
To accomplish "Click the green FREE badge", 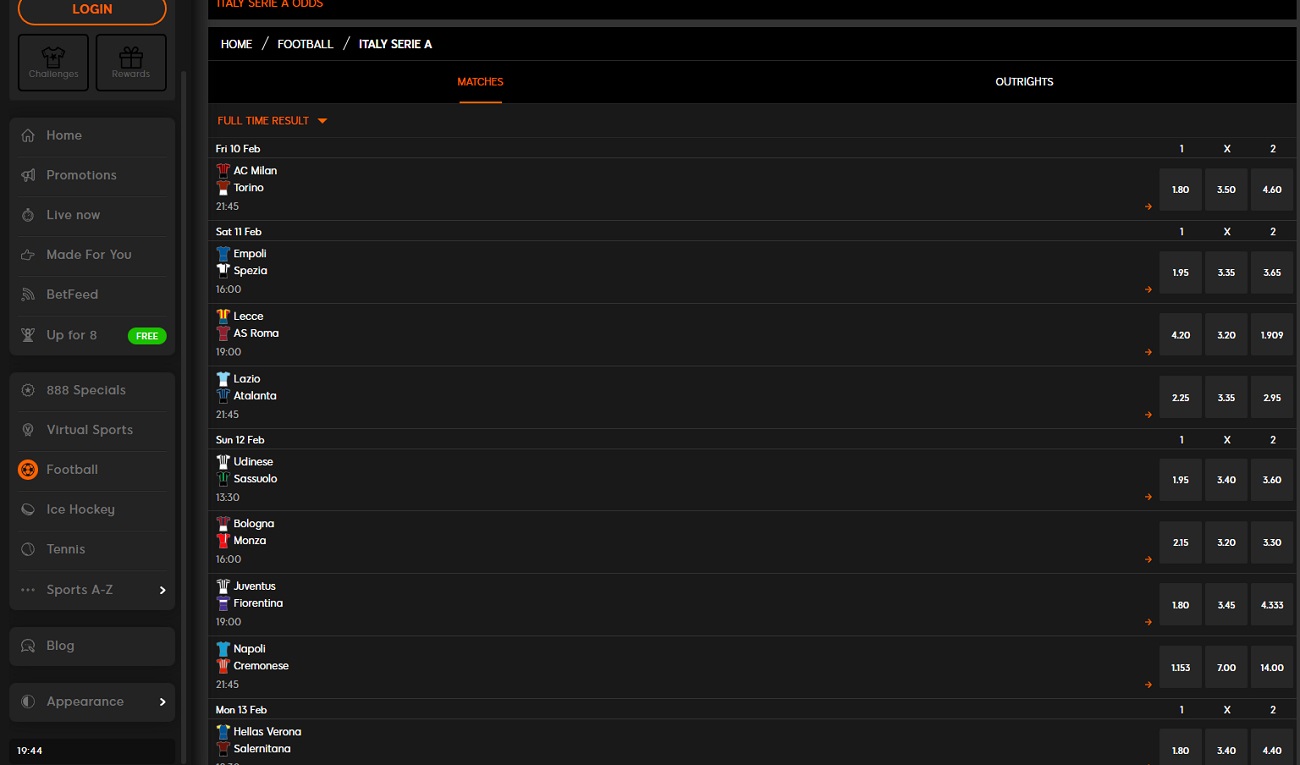I will point(147,336).
